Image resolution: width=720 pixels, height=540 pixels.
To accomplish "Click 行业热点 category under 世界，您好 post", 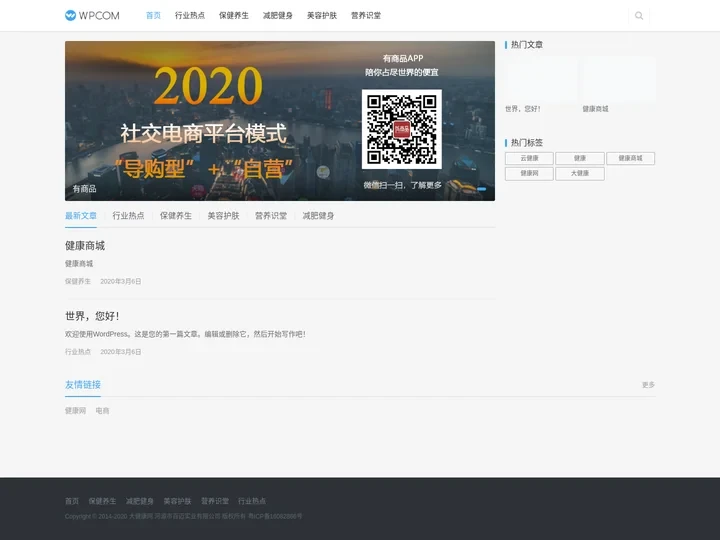I will [x=78, y=352].
